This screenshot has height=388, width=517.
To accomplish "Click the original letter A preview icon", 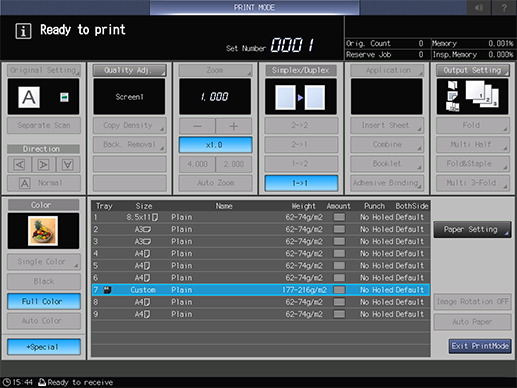I will click(x=29, y=97).
